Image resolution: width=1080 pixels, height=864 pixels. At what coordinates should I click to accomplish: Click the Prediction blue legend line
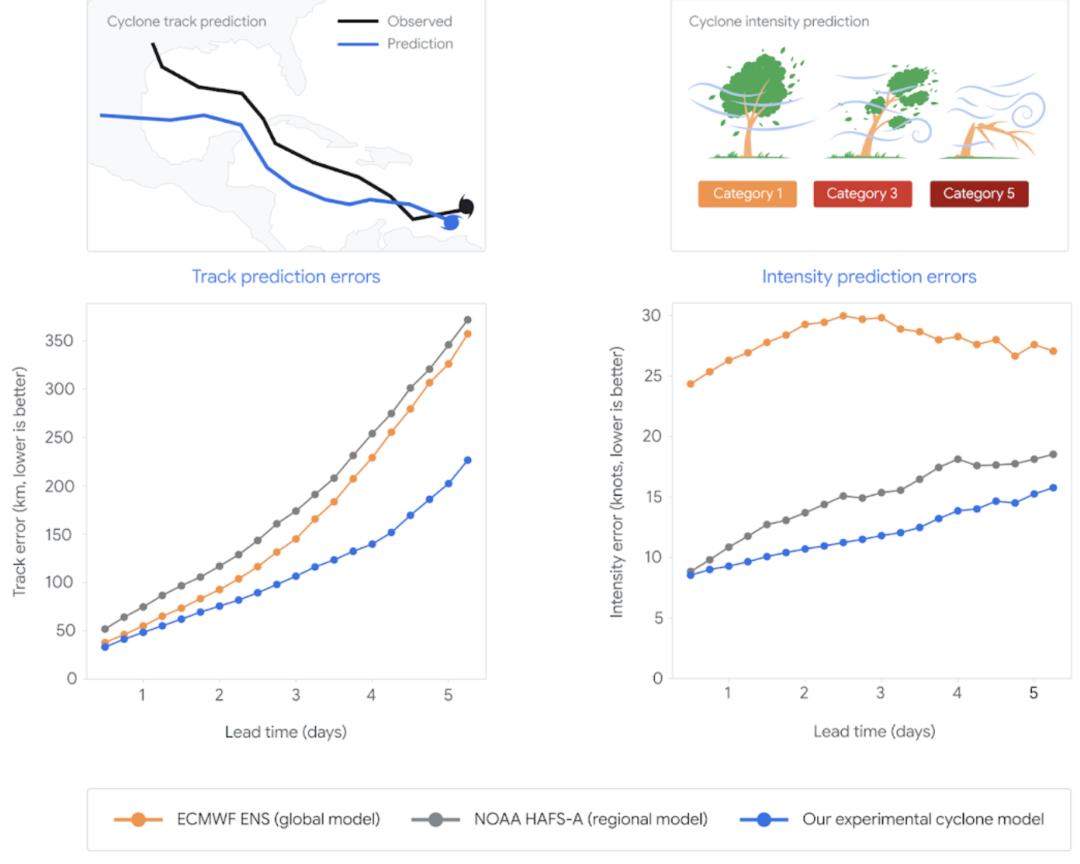357,44
